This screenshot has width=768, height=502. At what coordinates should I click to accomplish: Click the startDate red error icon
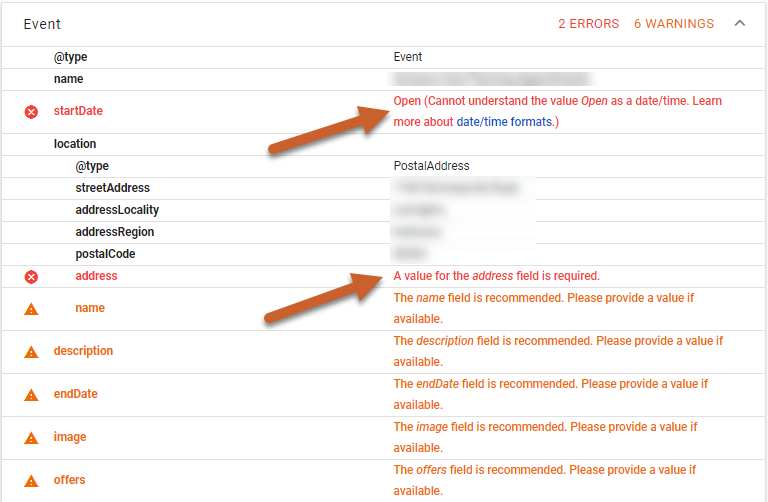click(x=31, y=111)
